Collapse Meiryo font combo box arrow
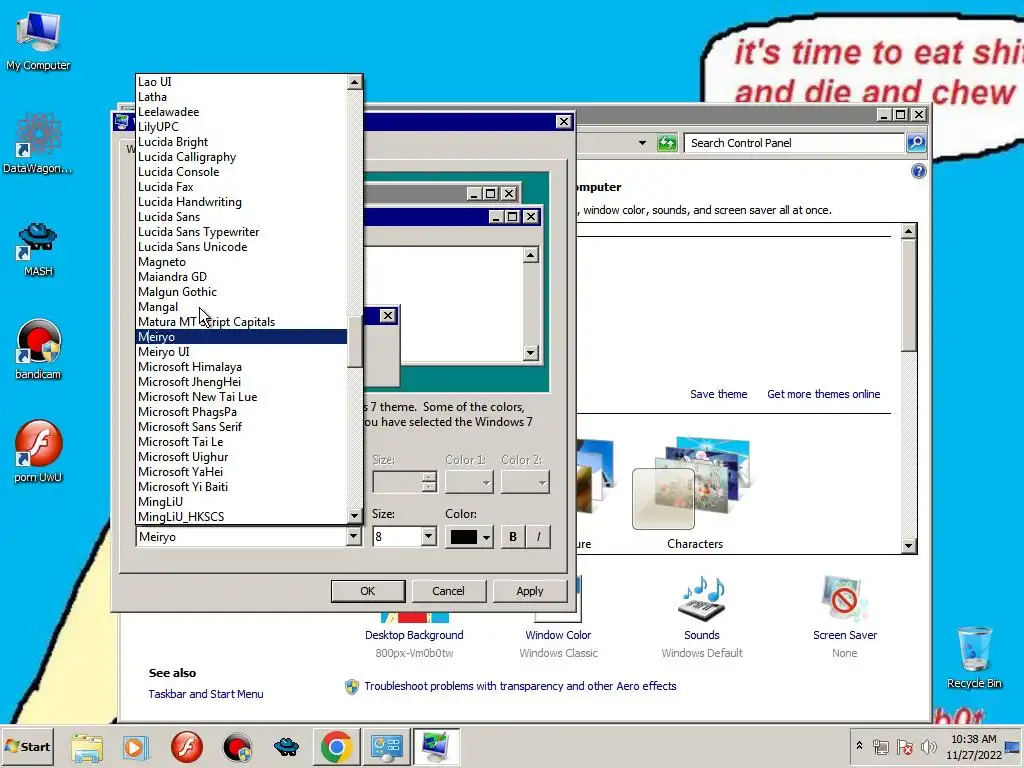The height and width of the screenshot is (768, 1024). click(353, 537)
